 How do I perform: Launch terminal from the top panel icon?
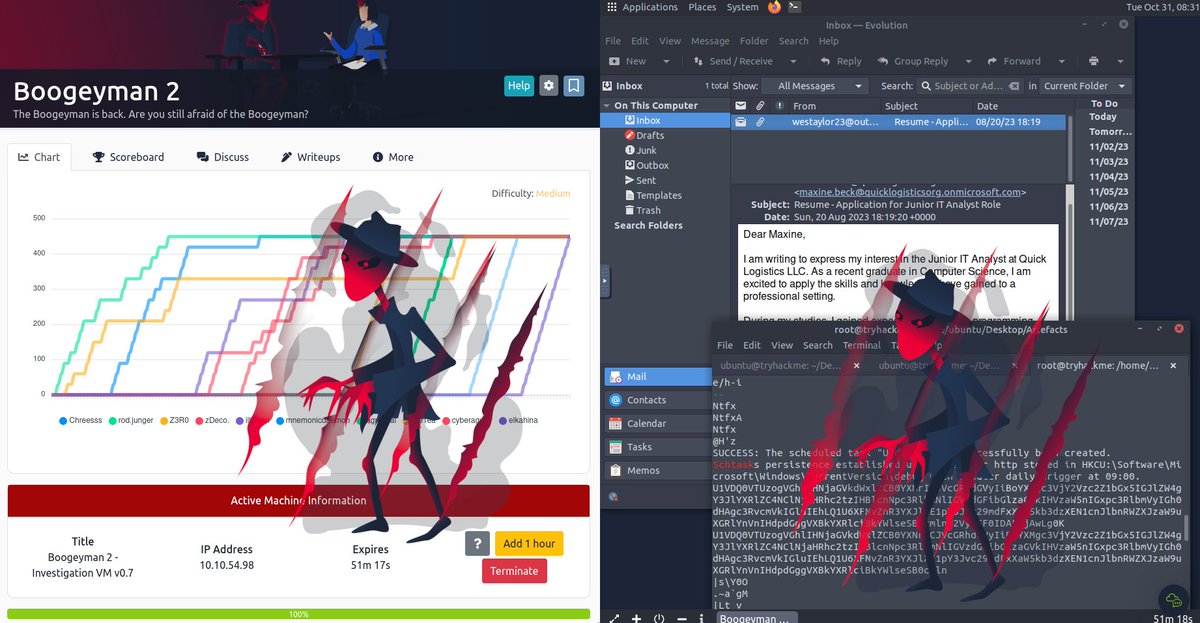[794, 7]
